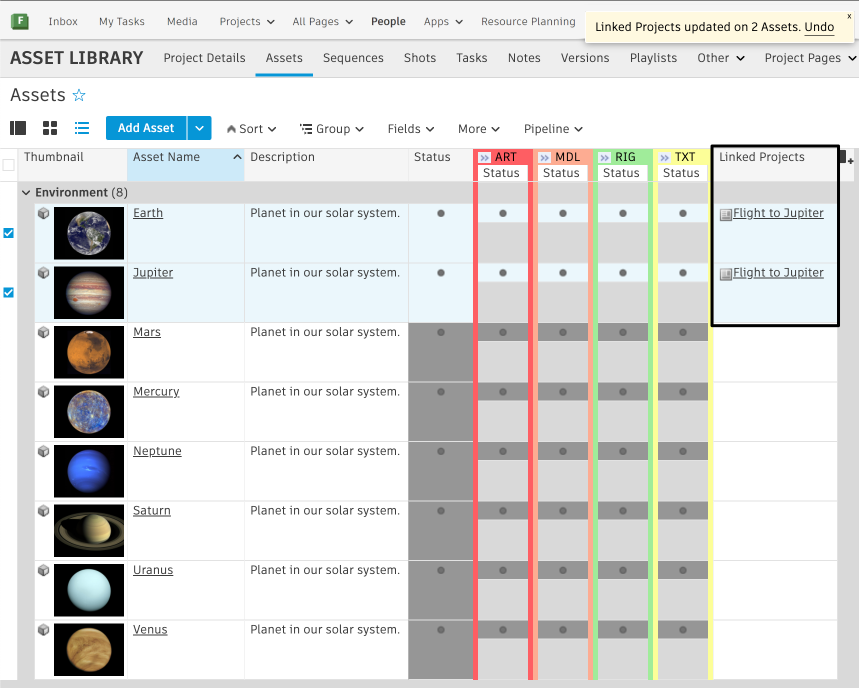Go to Inbox
This screenshot has width=859, height=688.
(x=63, y=21)
